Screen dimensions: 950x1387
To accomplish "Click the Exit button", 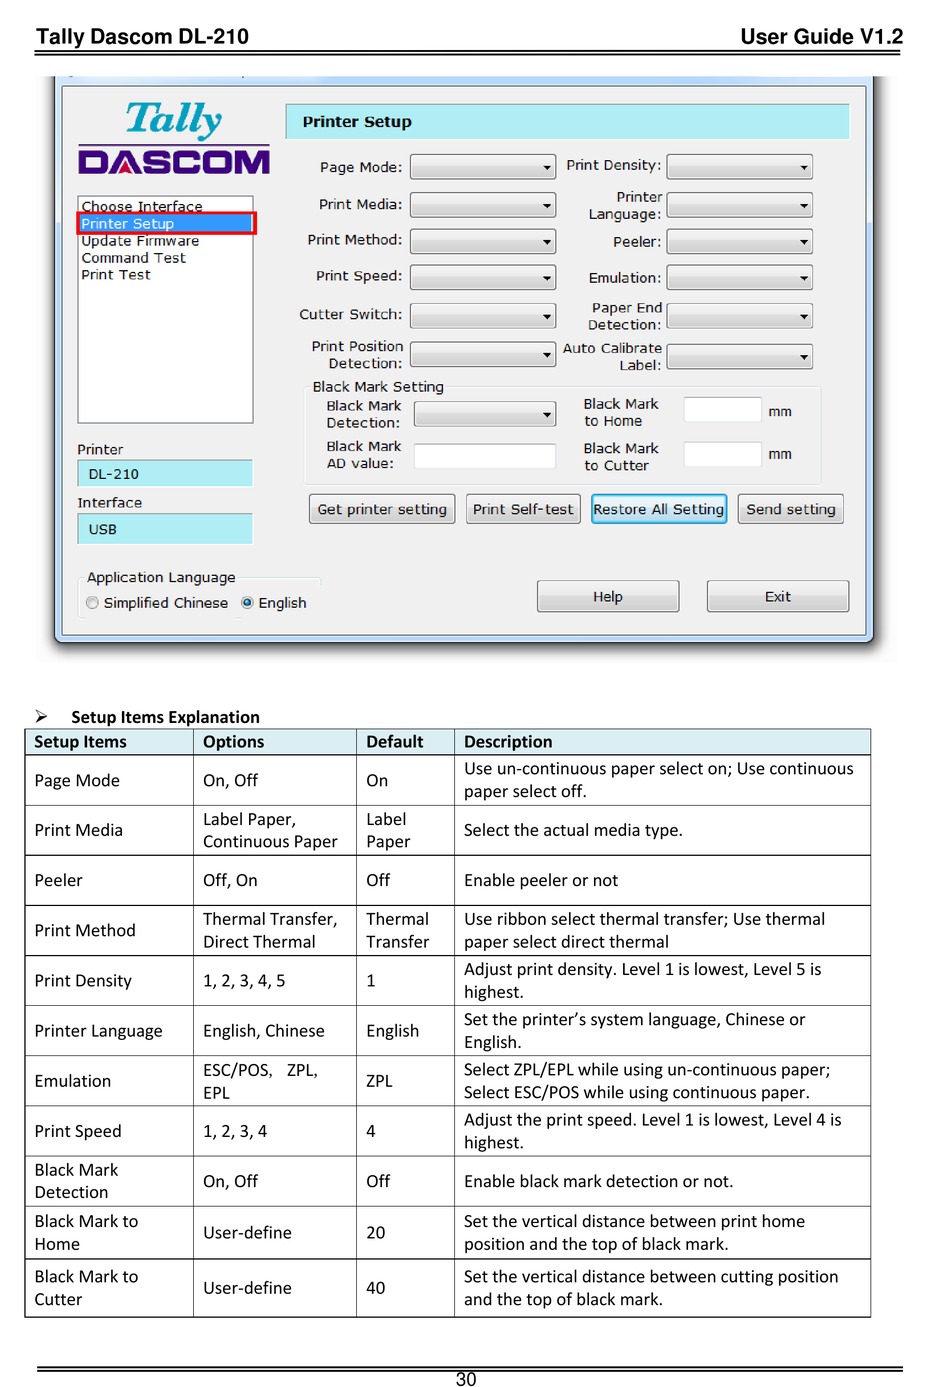I will tap(777, 597).
